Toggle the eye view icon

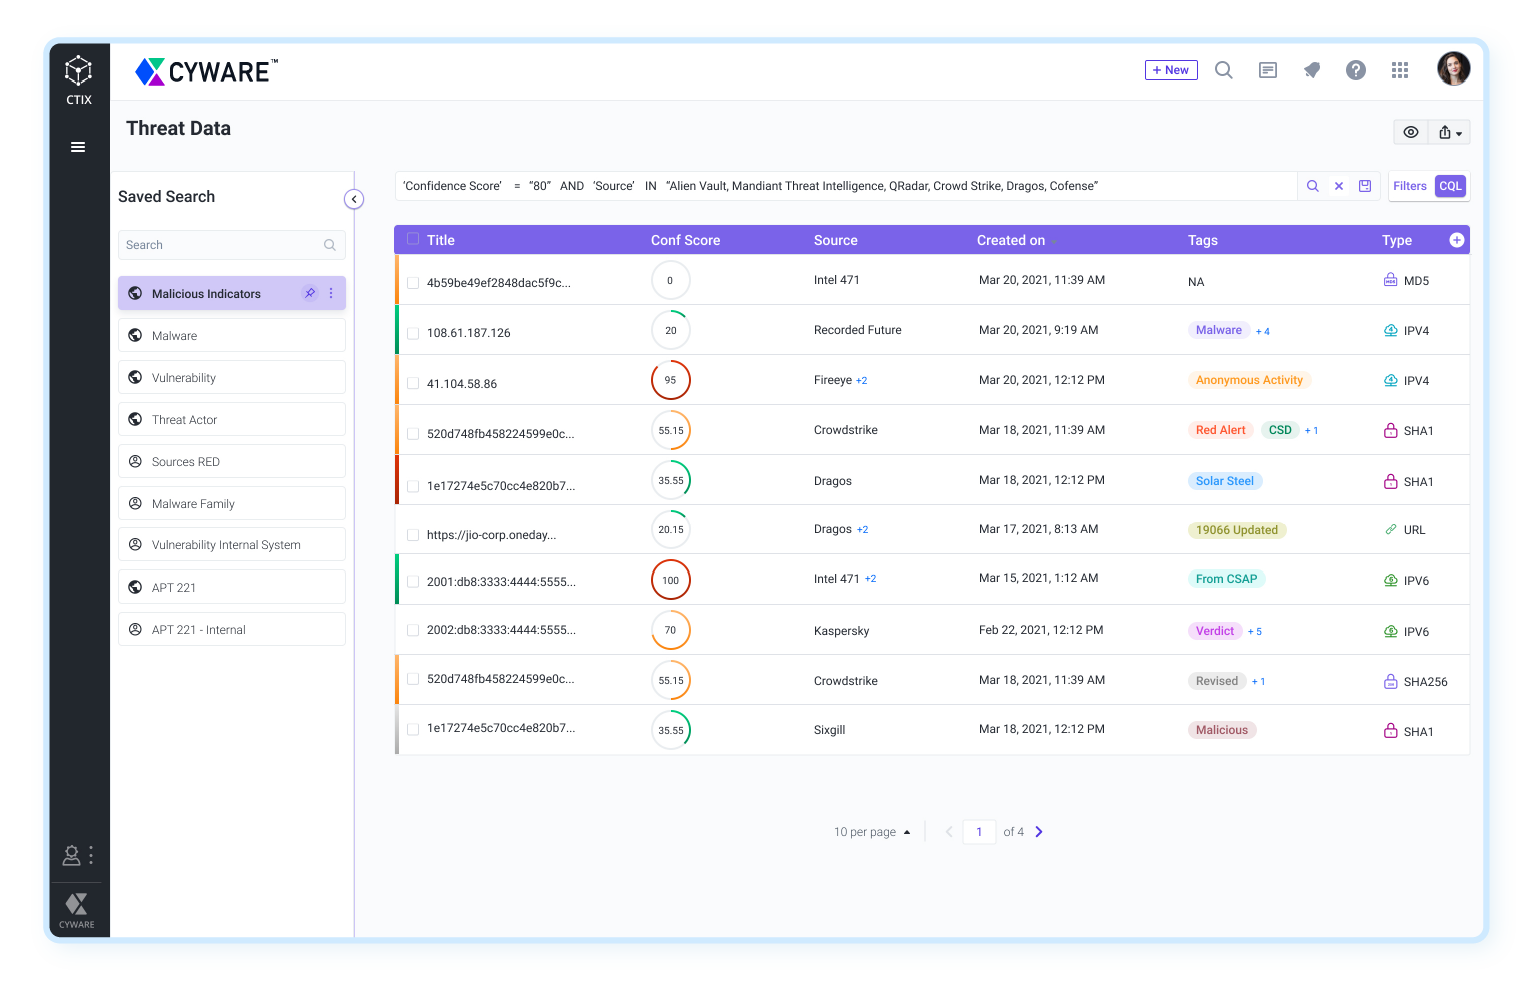1411,132
